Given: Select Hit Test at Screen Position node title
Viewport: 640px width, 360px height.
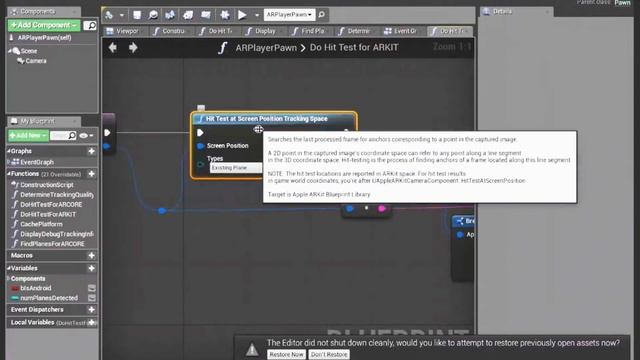Looking at the screenshot, I should click(267, 119).
